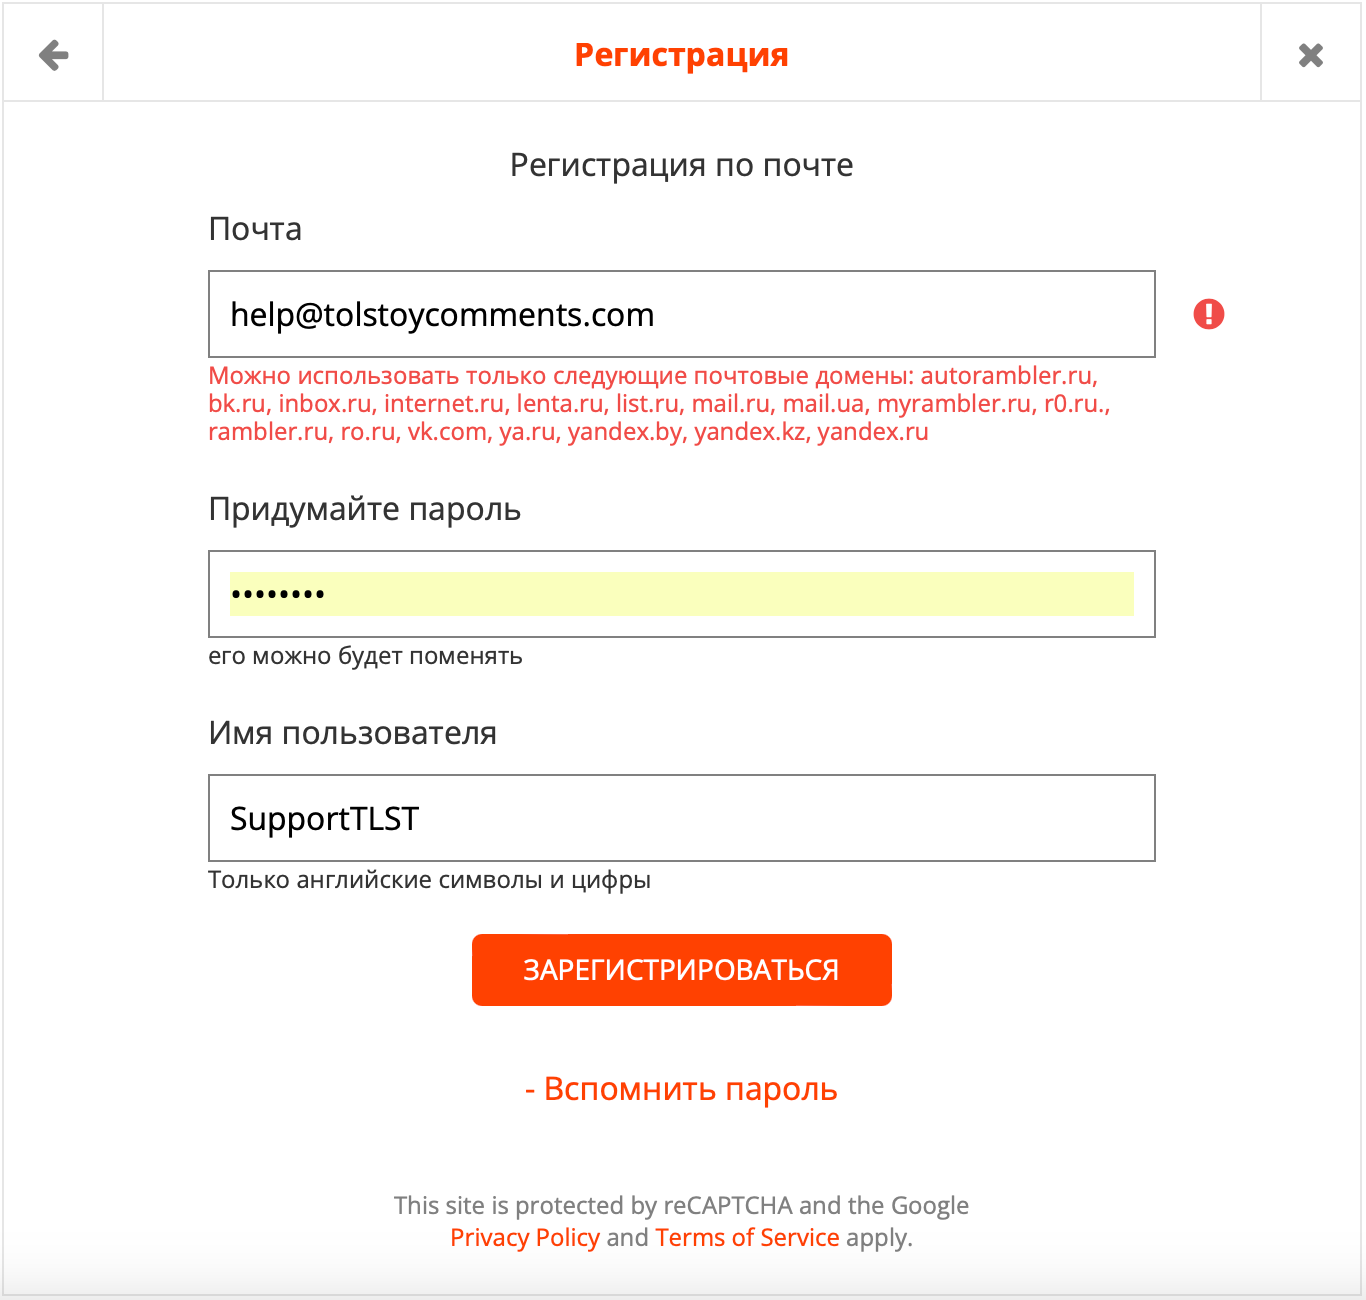Image resolution: width=1366 pixels, height=1300 pixels.
Task: Click the orange Регистрация header title
Action: pyautogui.click(x=682, y=55)
